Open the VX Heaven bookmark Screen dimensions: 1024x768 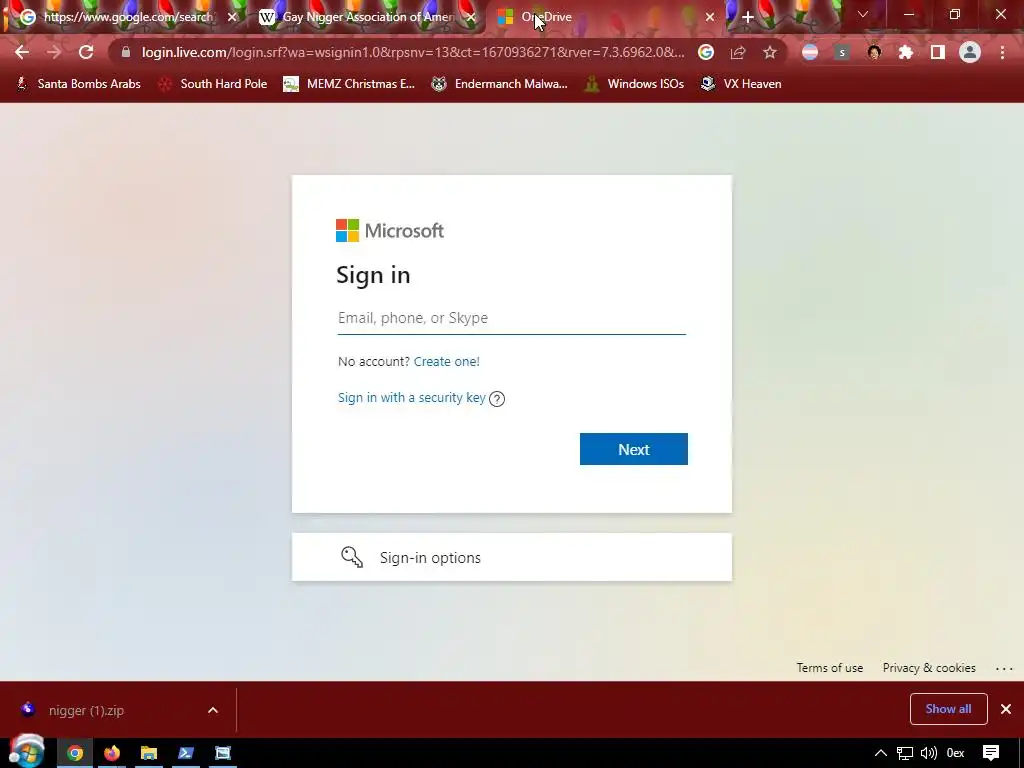tap(741, 84)
